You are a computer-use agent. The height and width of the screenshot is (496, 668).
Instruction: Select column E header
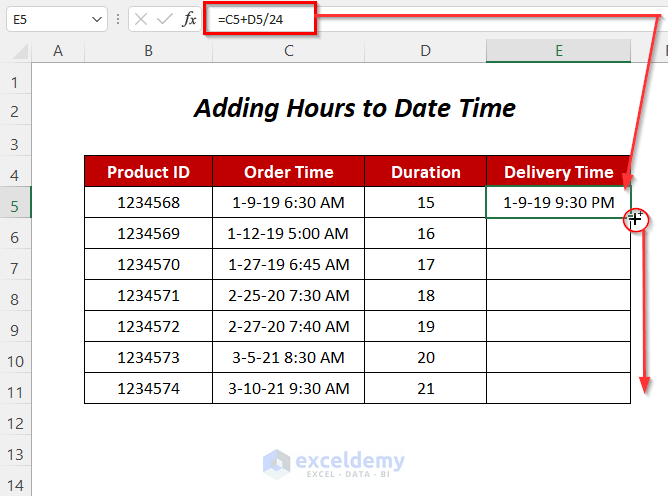pyautogui.click(x=559, y=51)
